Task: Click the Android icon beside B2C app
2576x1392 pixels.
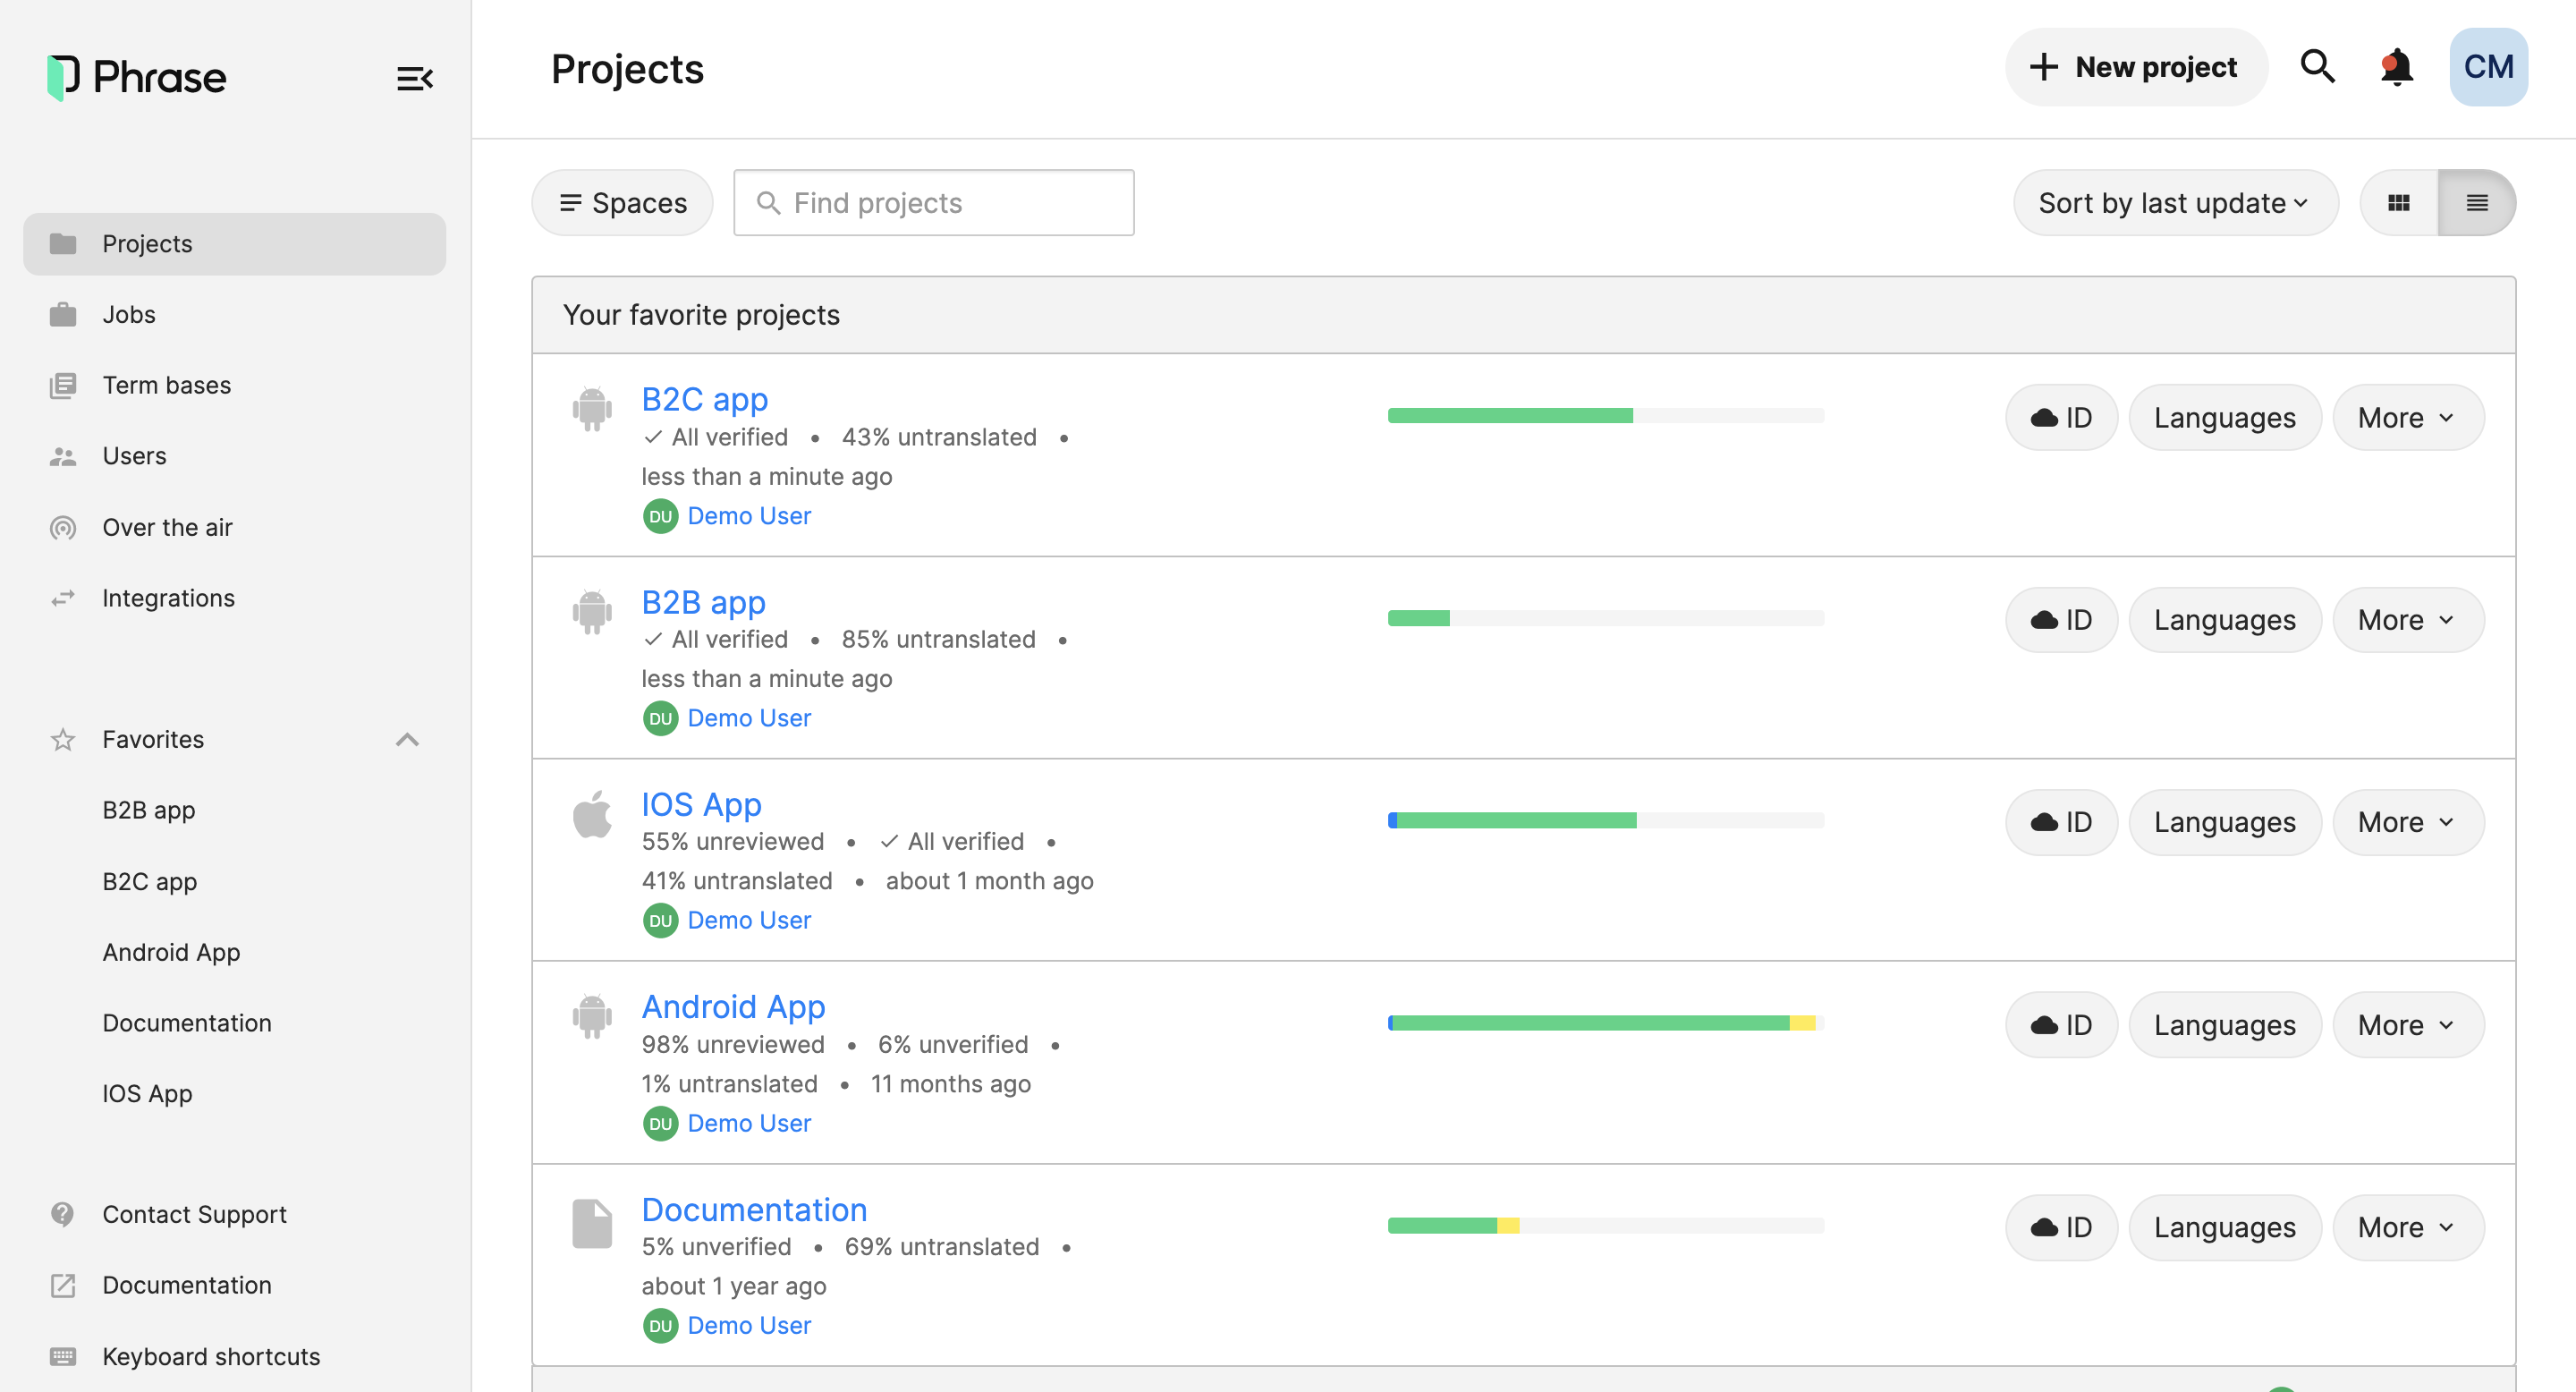Action: (x=592, y=408)
